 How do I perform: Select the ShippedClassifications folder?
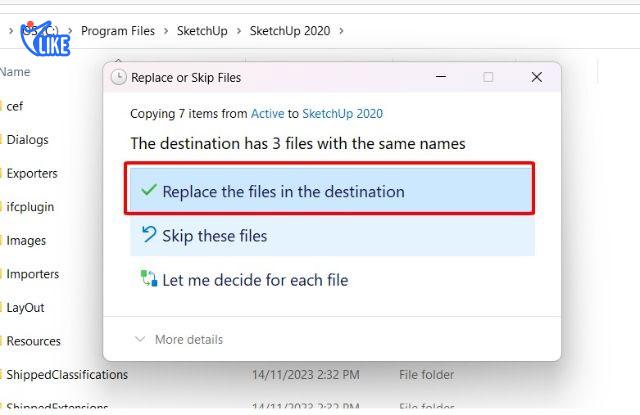(67, 375)
